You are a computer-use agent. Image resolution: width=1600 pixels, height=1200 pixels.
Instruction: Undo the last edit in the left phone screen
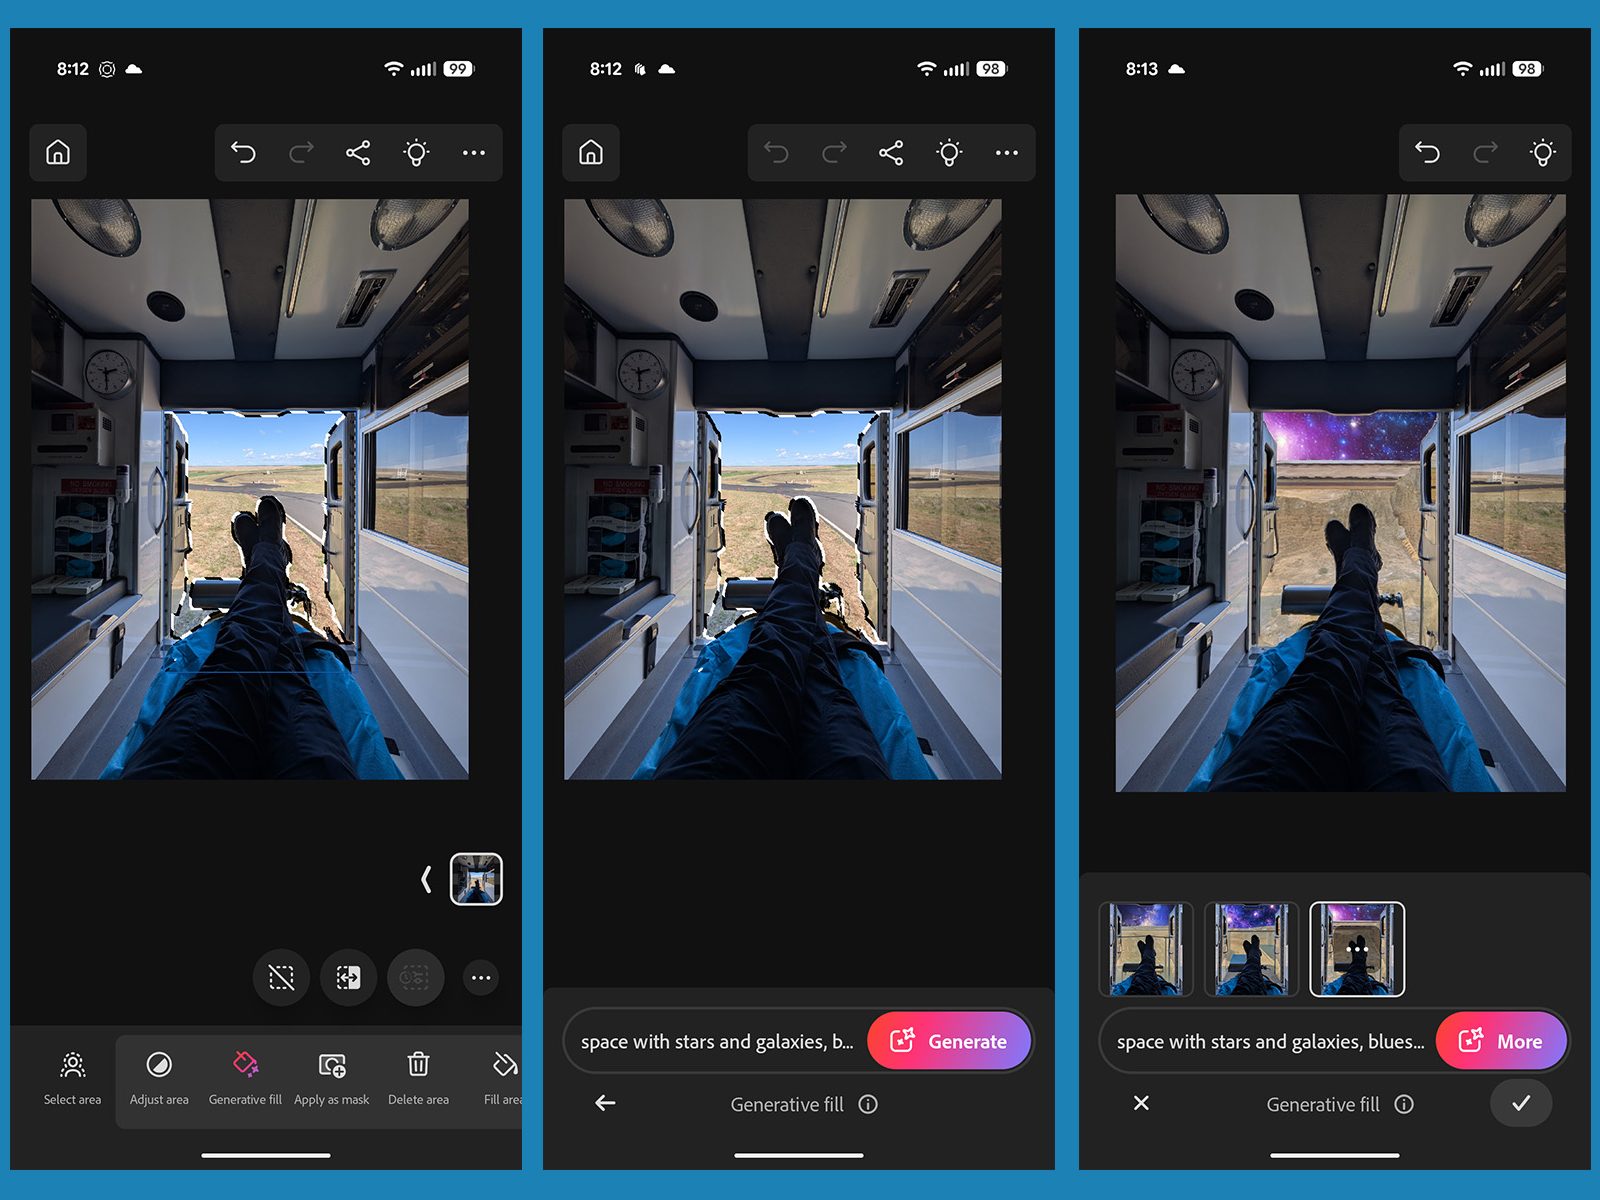tap(243, 152)
